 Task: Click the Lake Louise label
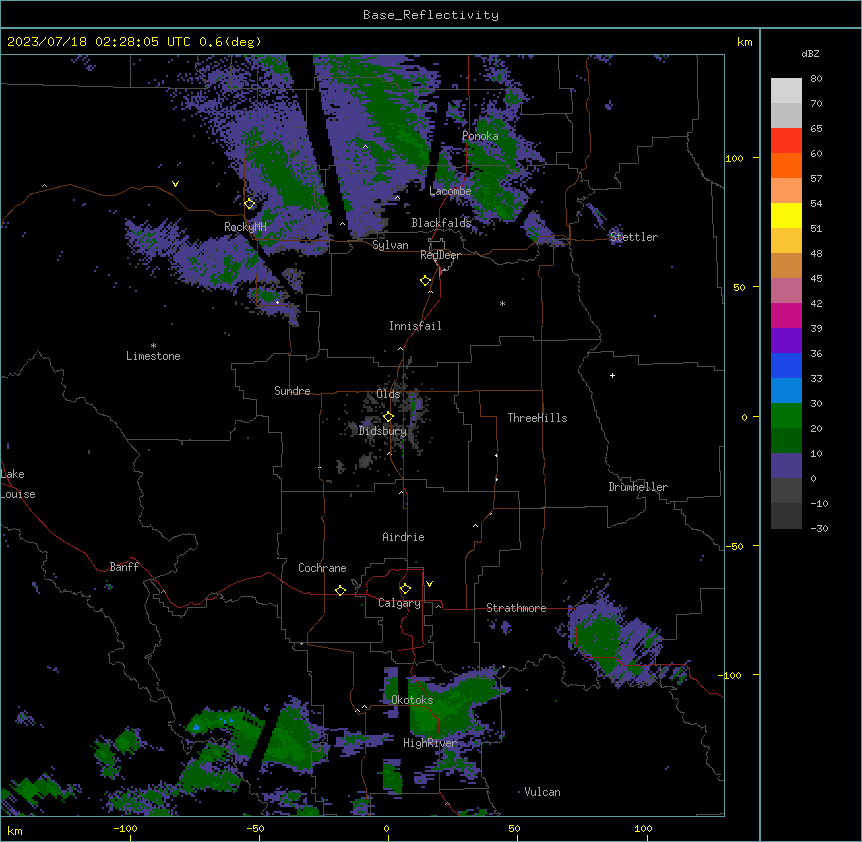pyautogui.click(x=18, y=484)
